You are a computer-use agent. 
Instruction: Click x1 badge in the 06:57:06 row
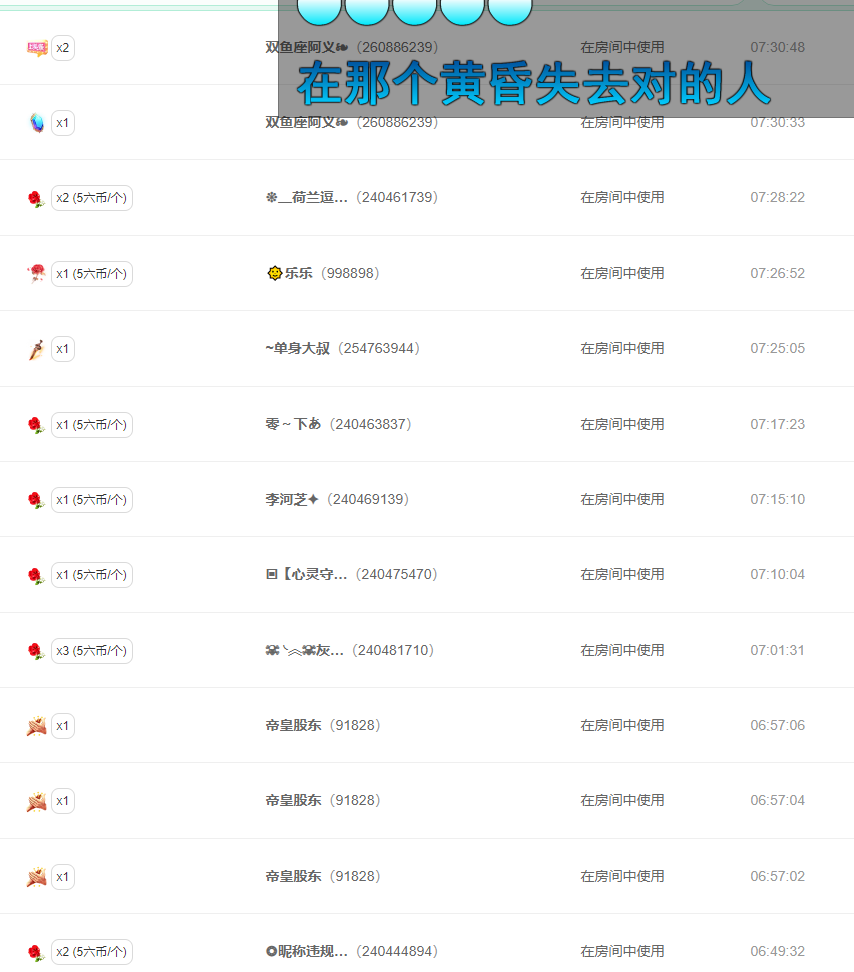tap(63, 726)
